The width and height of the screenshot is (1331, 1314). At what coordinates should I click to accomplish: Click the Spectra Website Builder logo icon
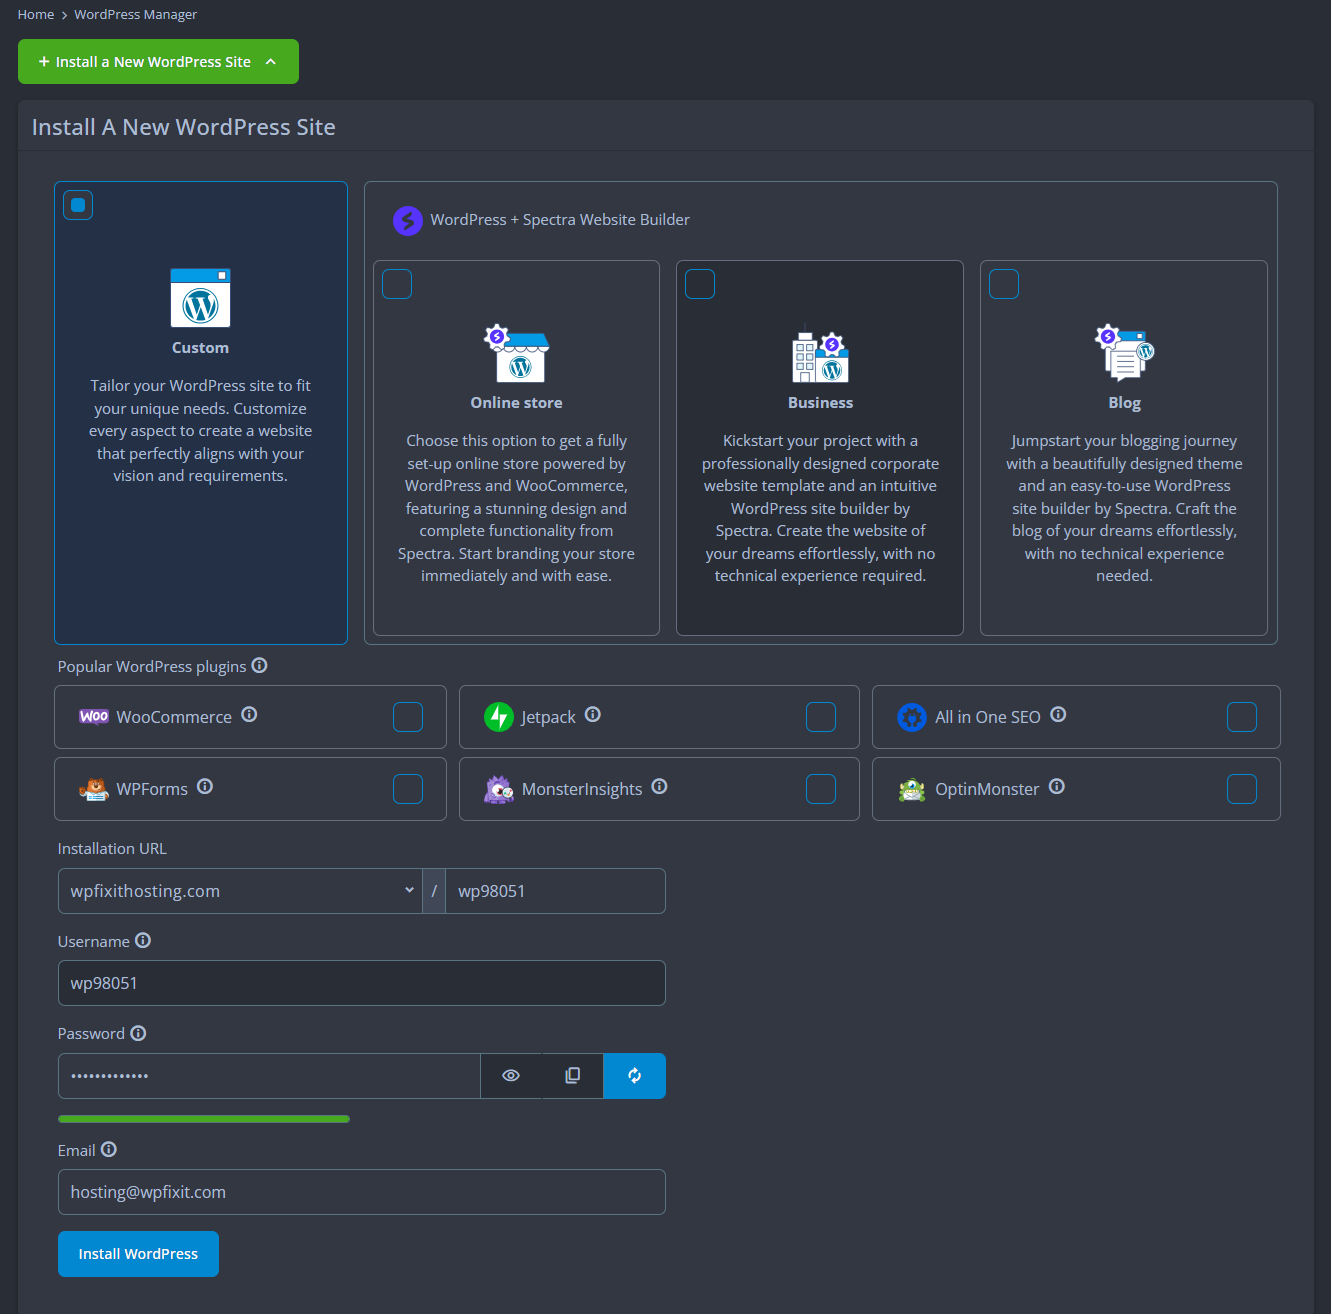[408, 220]
